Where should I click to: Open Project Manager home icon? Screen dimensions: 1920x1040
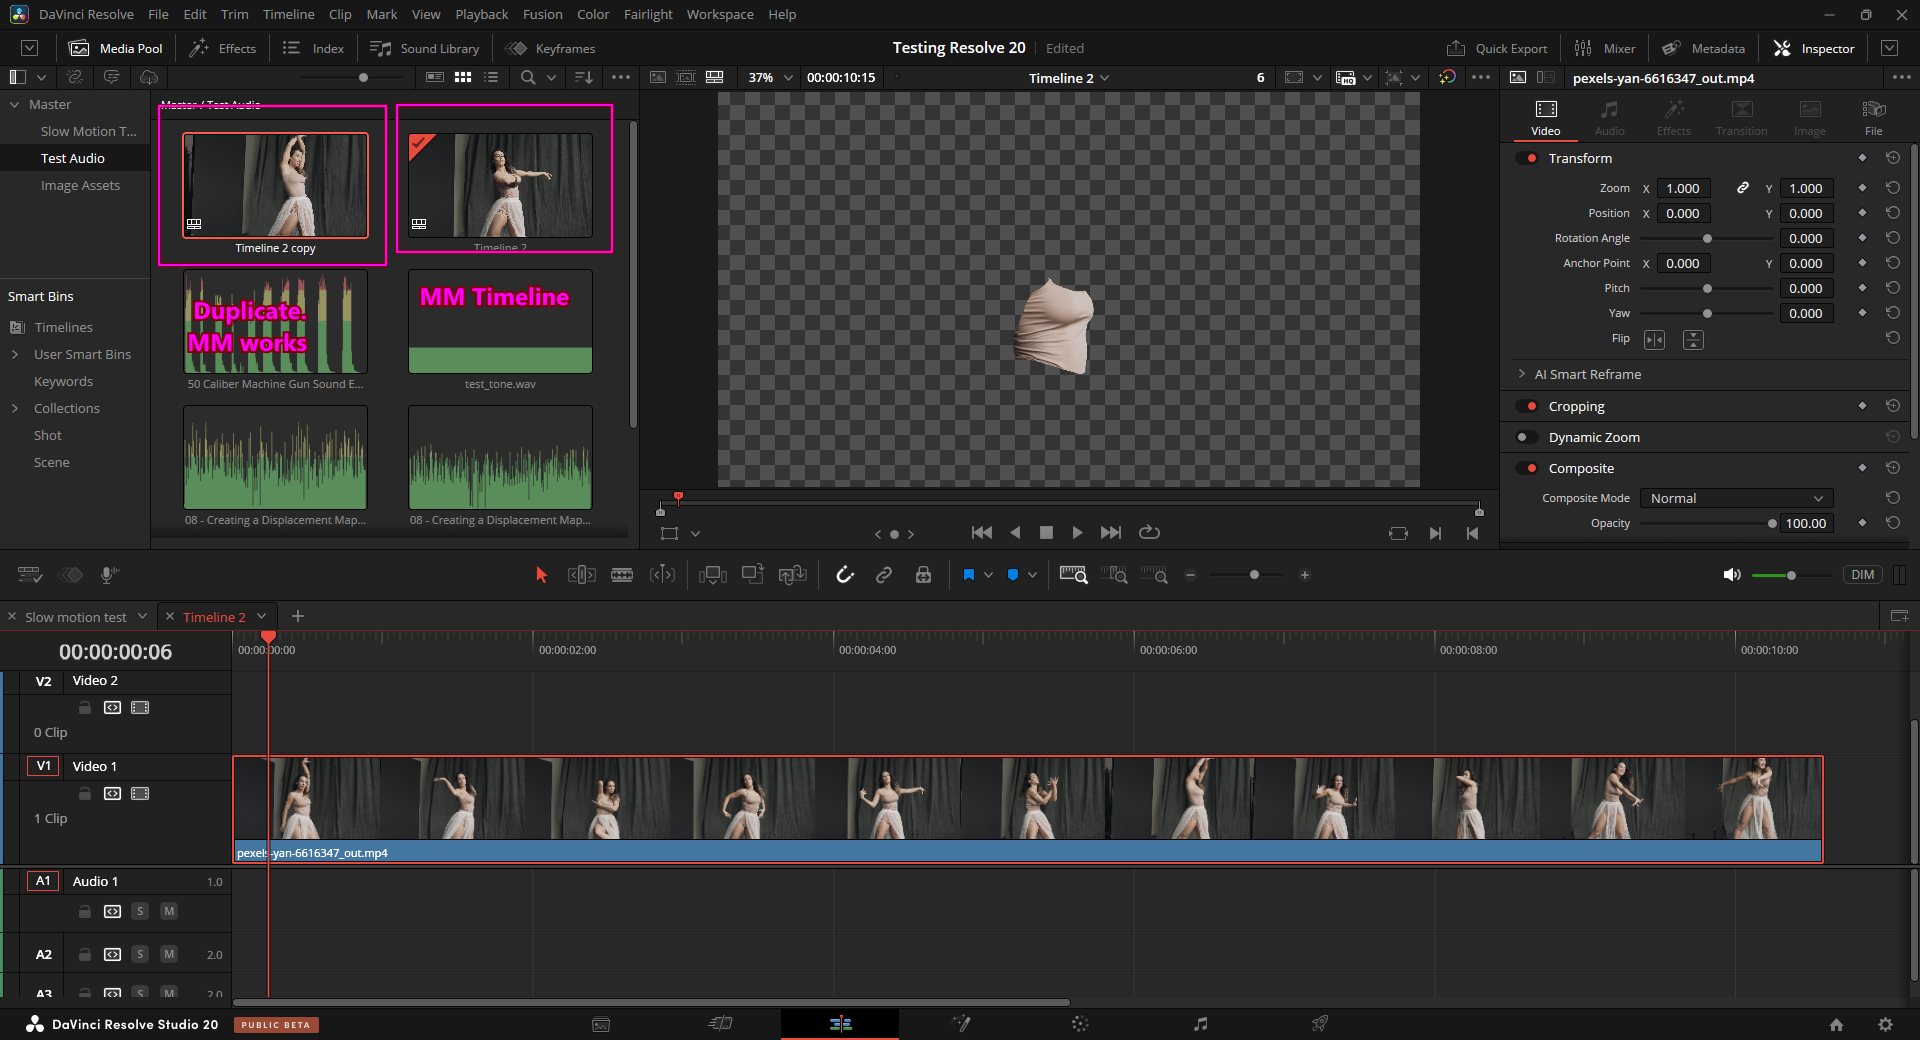[x=1836, y=1024]
